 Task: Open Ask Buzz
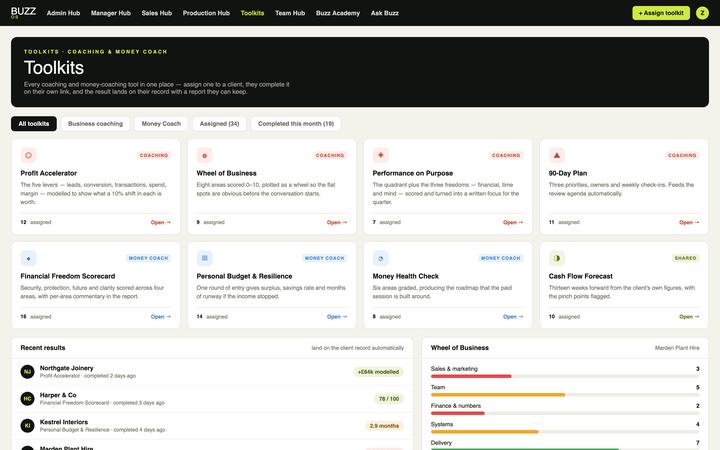click(384, 13)
